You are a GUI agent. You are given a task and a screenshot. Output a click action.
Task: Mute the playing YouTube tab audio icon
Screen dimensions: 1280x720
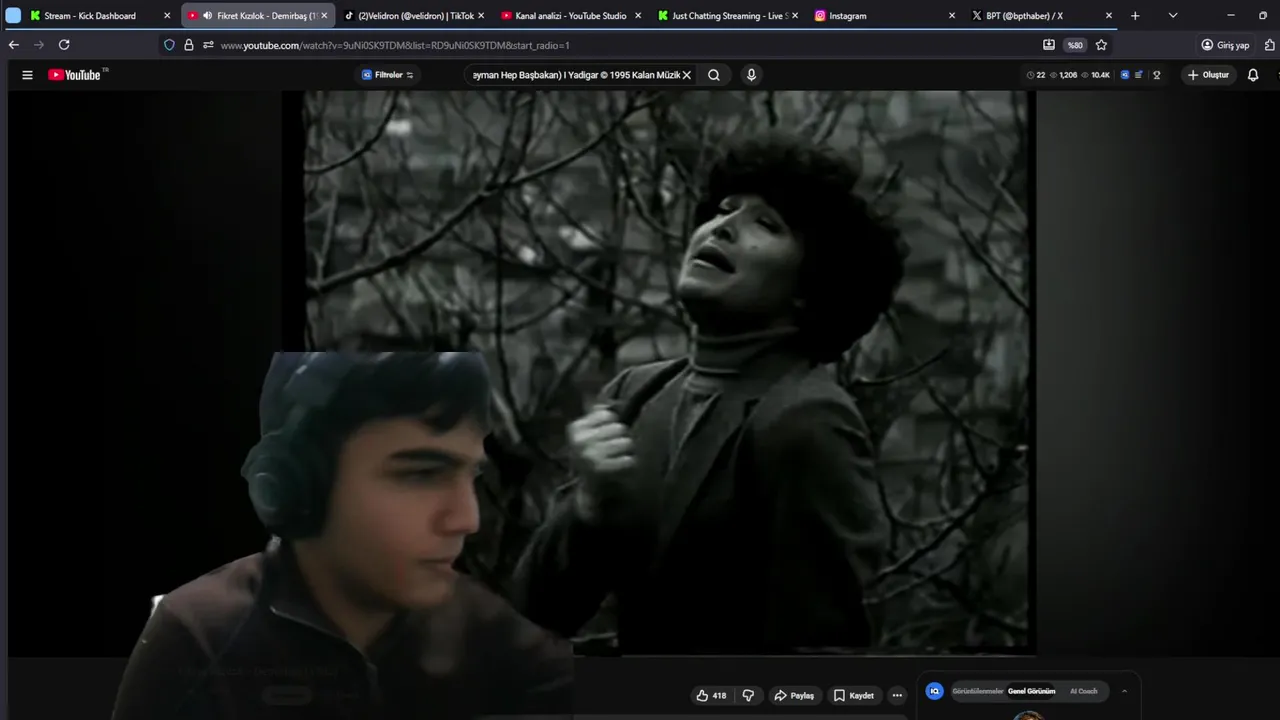pos(207,16)
